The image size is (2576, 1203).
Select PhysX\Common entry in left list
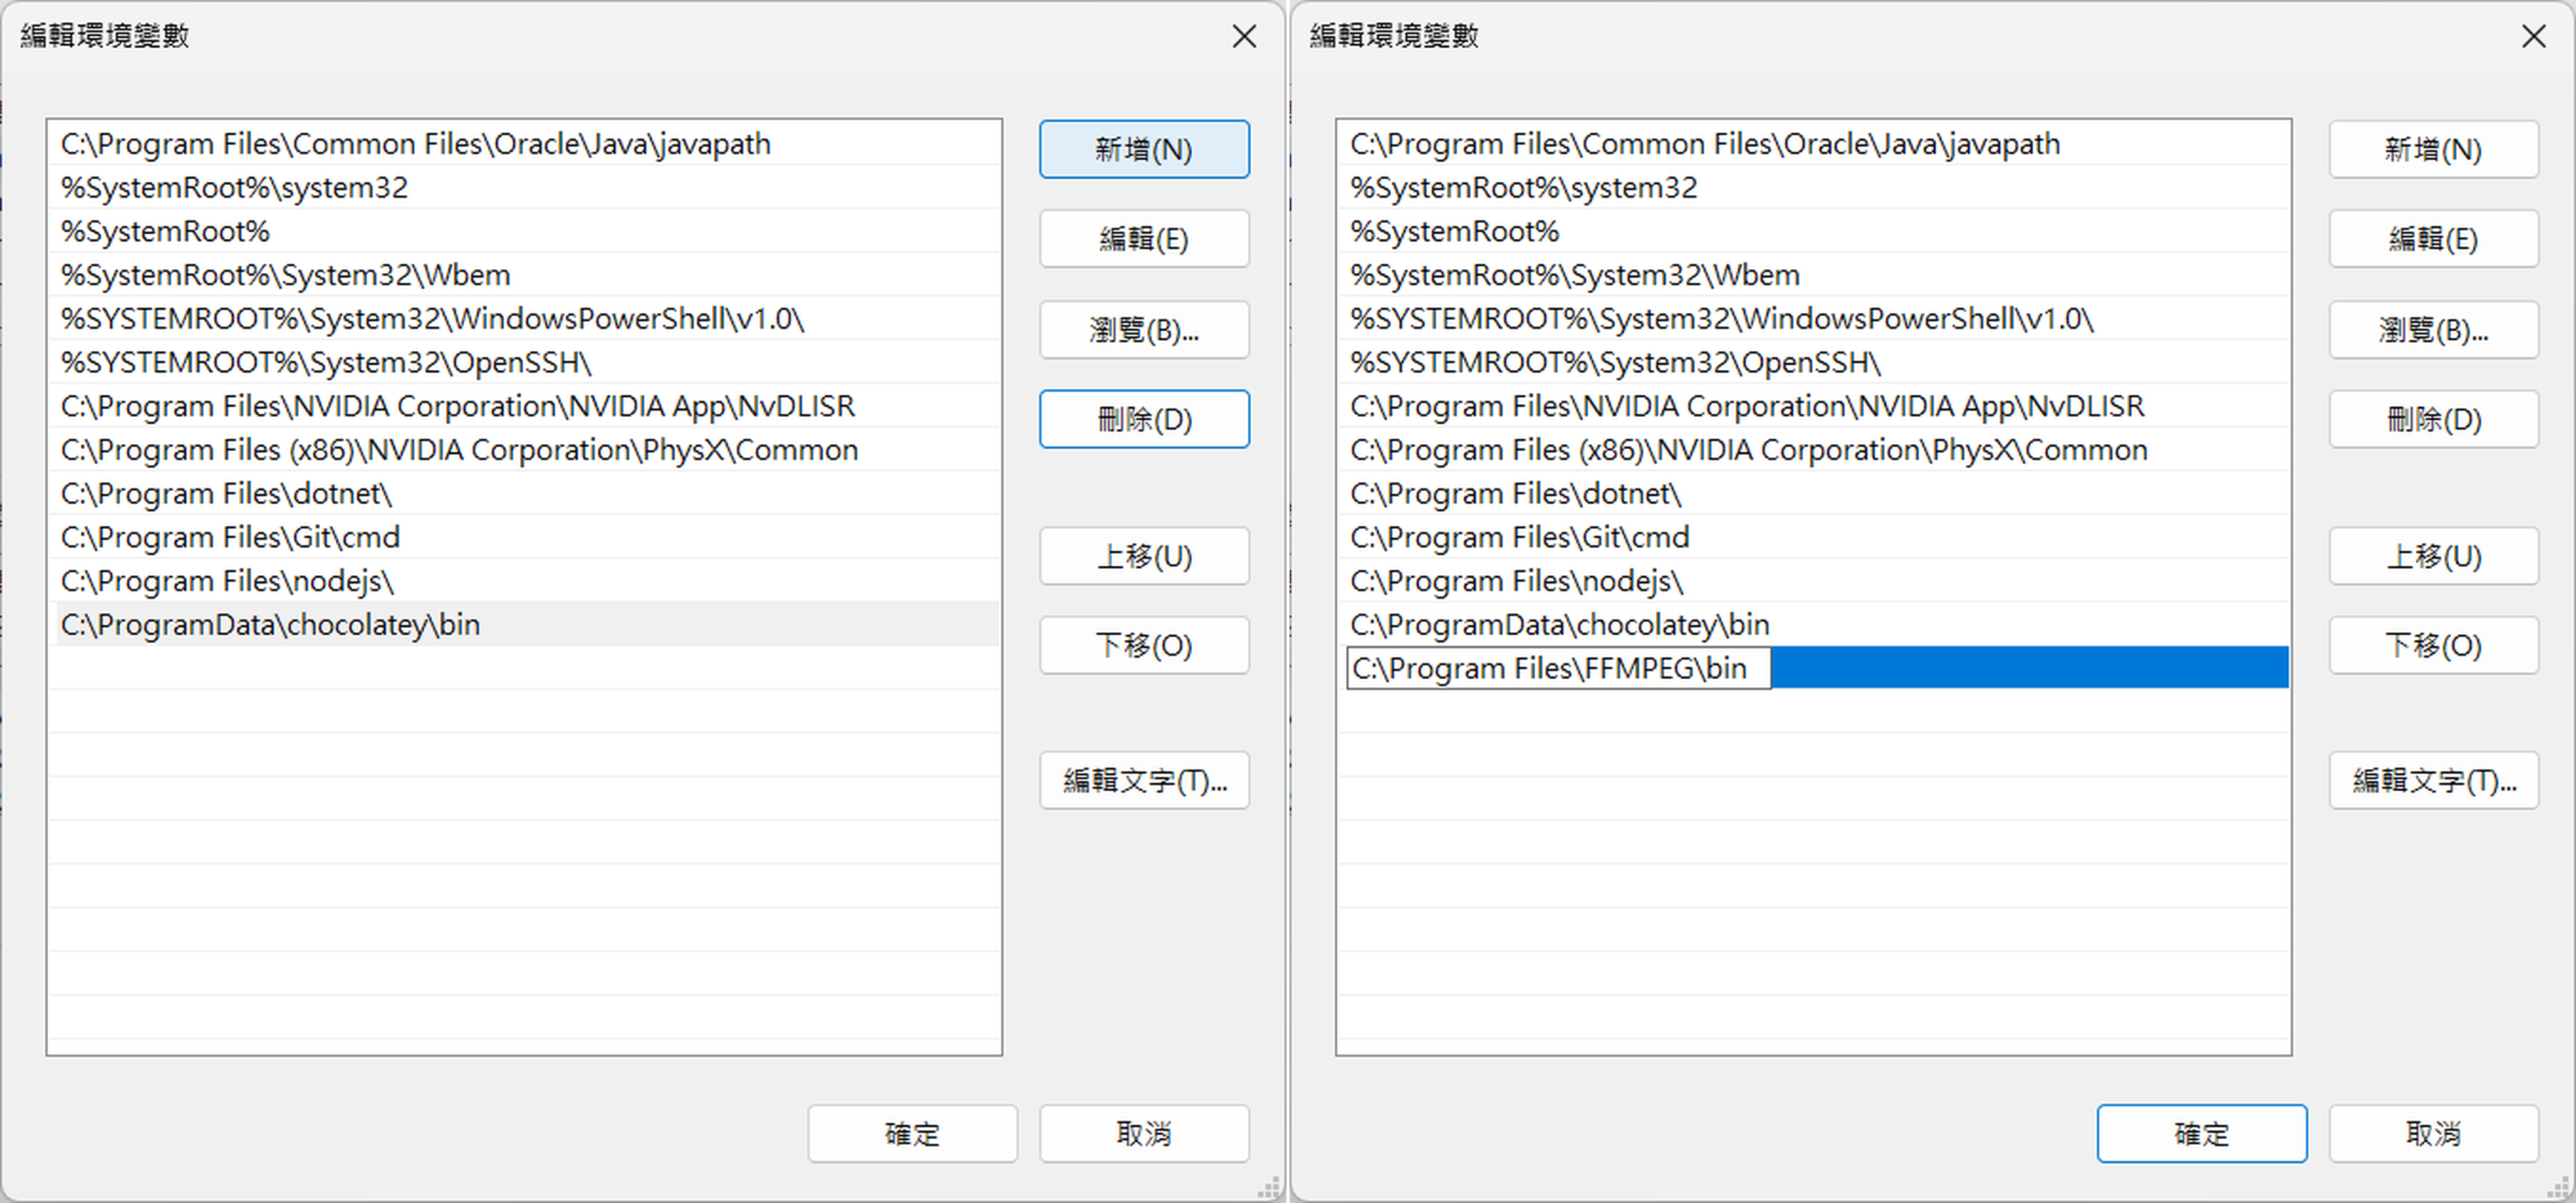459,450
